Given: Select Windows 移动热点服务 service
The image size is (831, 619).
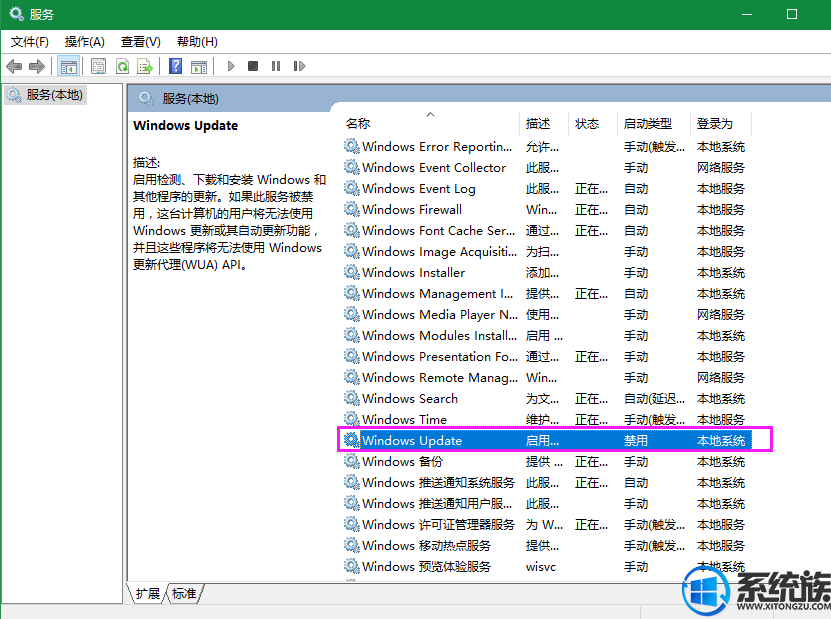Looking at the screenshot, I should coord(427,545).
